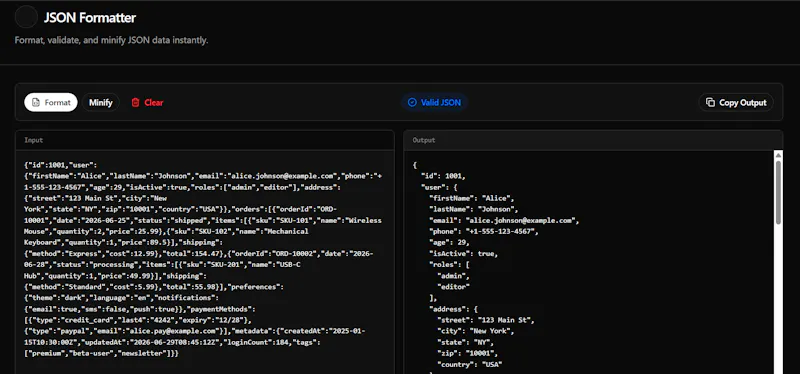This screenshot has width=800, height=374.
Task: Click the tagline Format, validate, and minify
Action: [111, 40]
